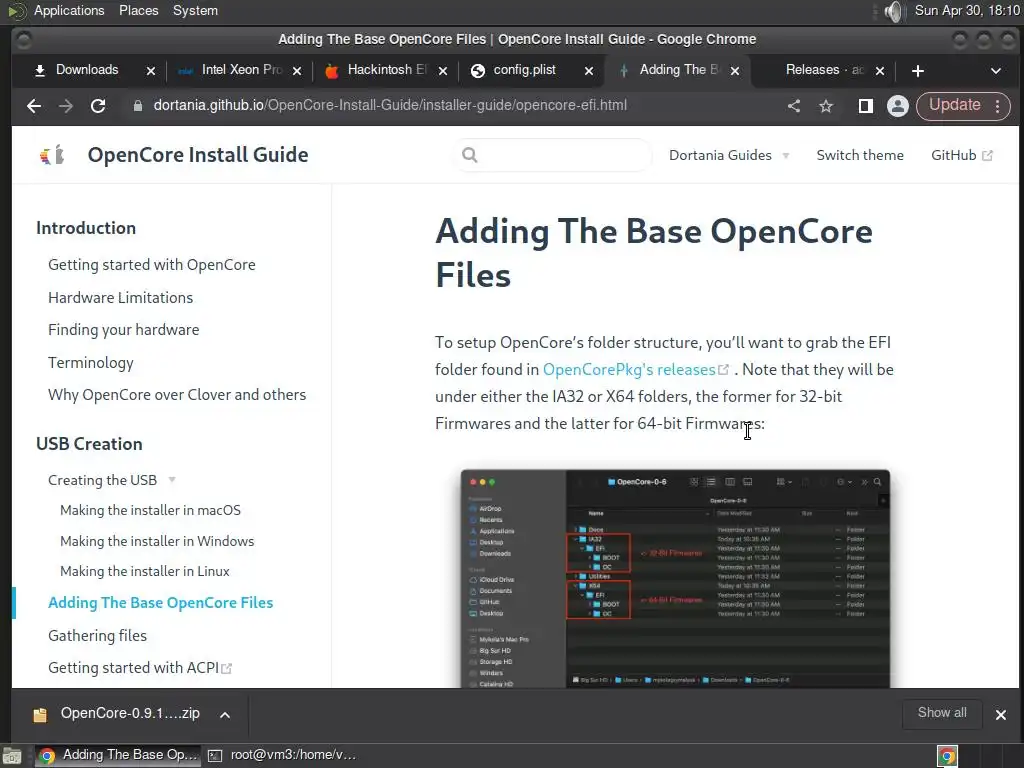Close the Releases tab
This screenshot has width=1024, height=768.
[x=880, y=71]
